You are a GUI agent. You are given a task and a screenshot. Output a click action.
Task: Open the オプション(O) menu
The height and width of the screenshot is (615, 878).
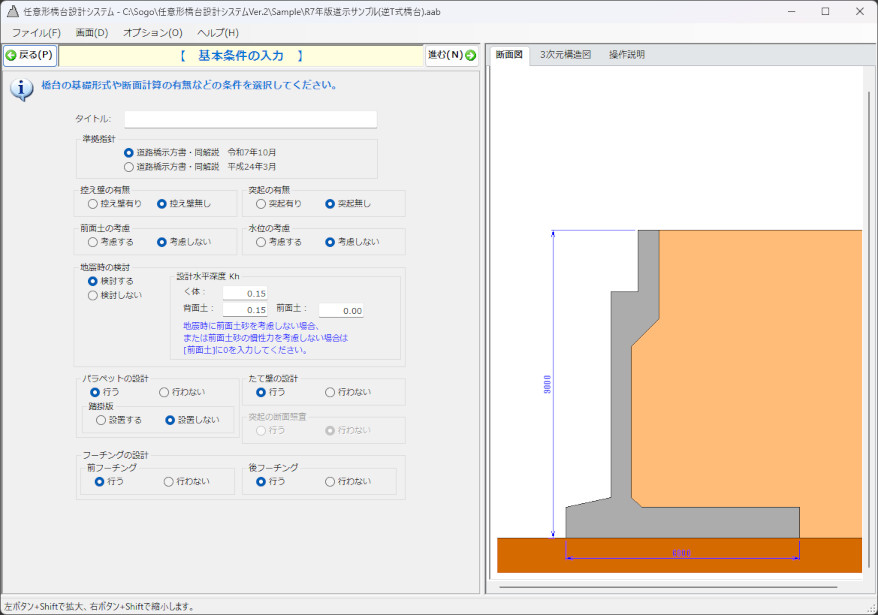point(152,32)
